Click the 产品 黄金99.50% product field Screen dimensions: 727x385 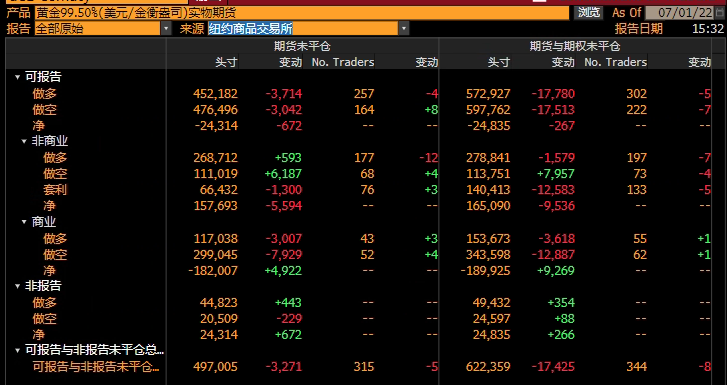point(302,13)
